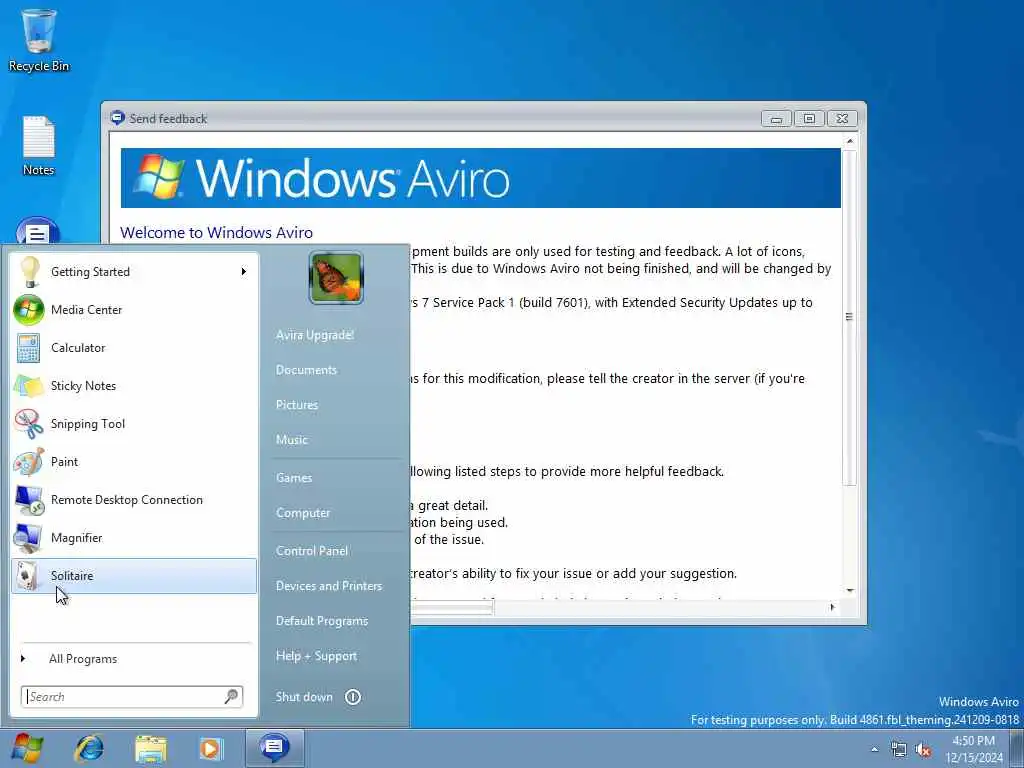The image size is (1024, 768).
Task: Open Games from Start menu
Action: tap(294, 478)
